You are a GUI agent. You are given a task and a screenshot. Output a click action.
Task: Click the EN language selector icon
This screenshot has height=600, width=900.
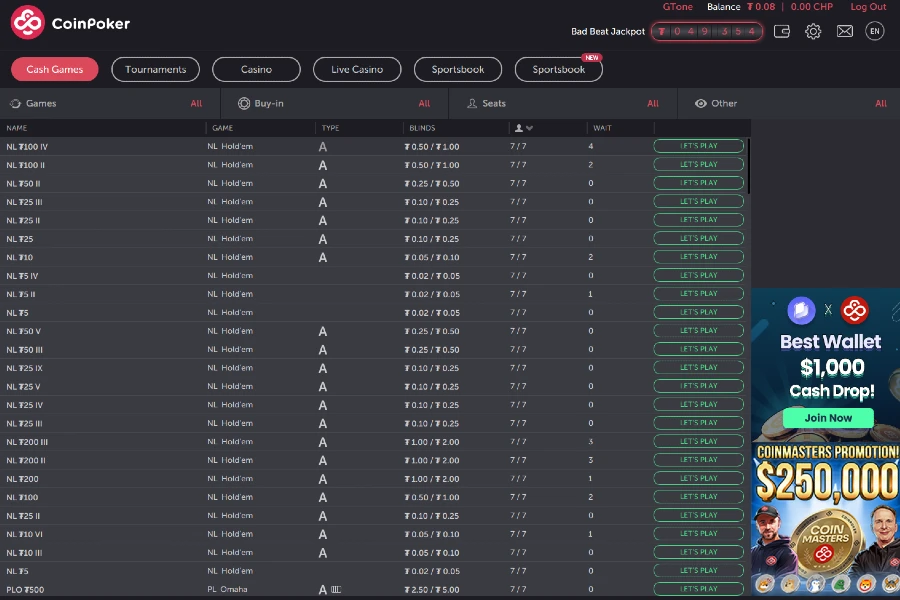875,31
